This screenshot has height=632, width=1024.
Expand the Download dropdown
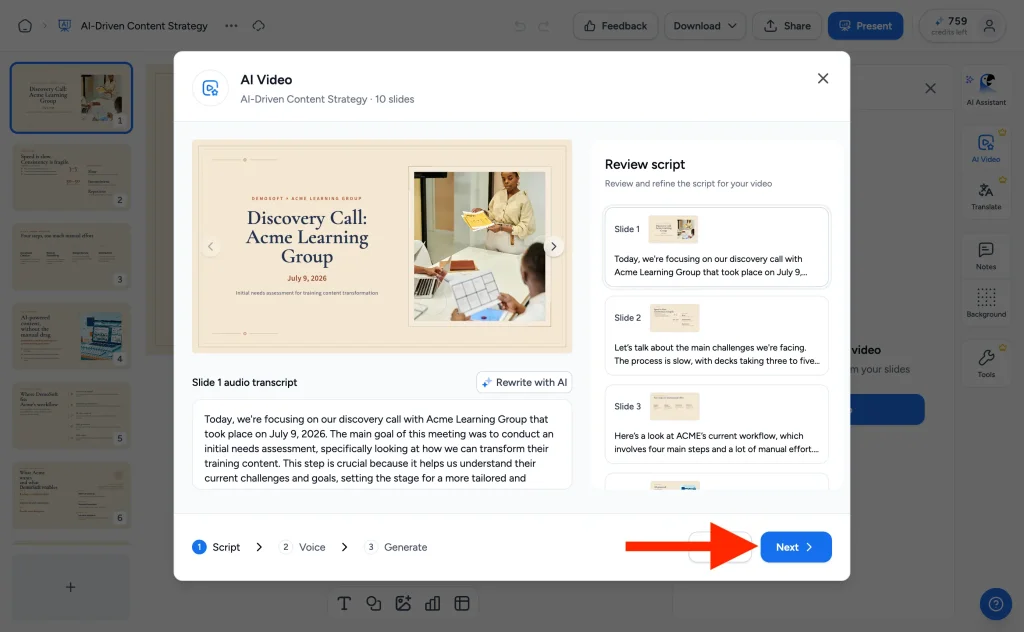[705, 26]
